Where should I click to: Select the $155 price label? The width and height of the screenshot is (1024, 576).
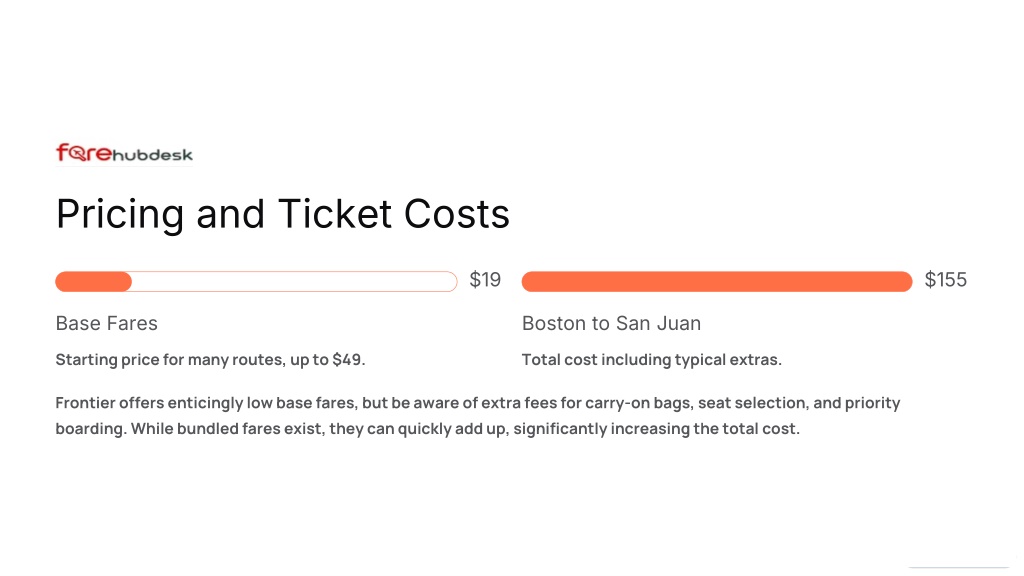click(946, 280)
